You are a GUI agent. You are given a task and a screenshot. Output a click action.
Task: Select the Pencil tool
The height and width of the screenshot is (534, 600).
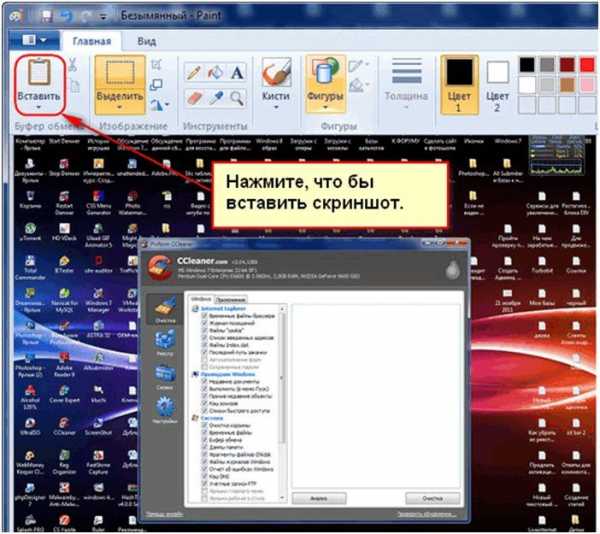(x=192, y=71)
